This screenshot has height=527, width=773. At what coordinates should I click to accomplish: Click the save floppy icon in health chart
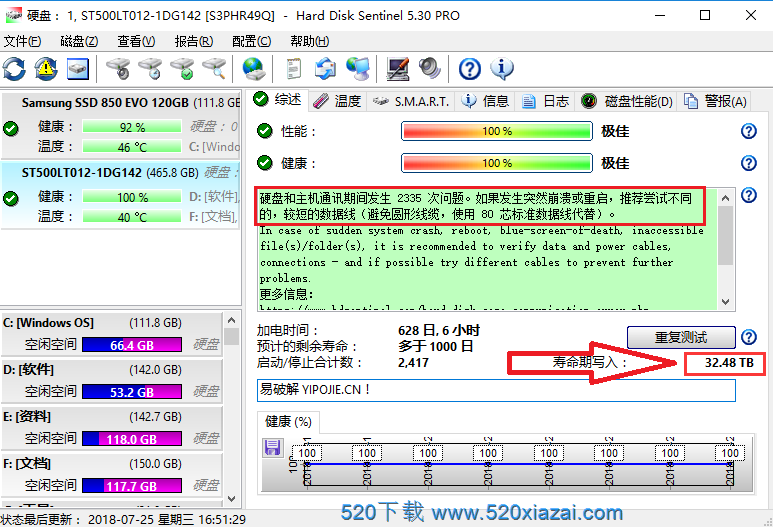pos(272,448)
